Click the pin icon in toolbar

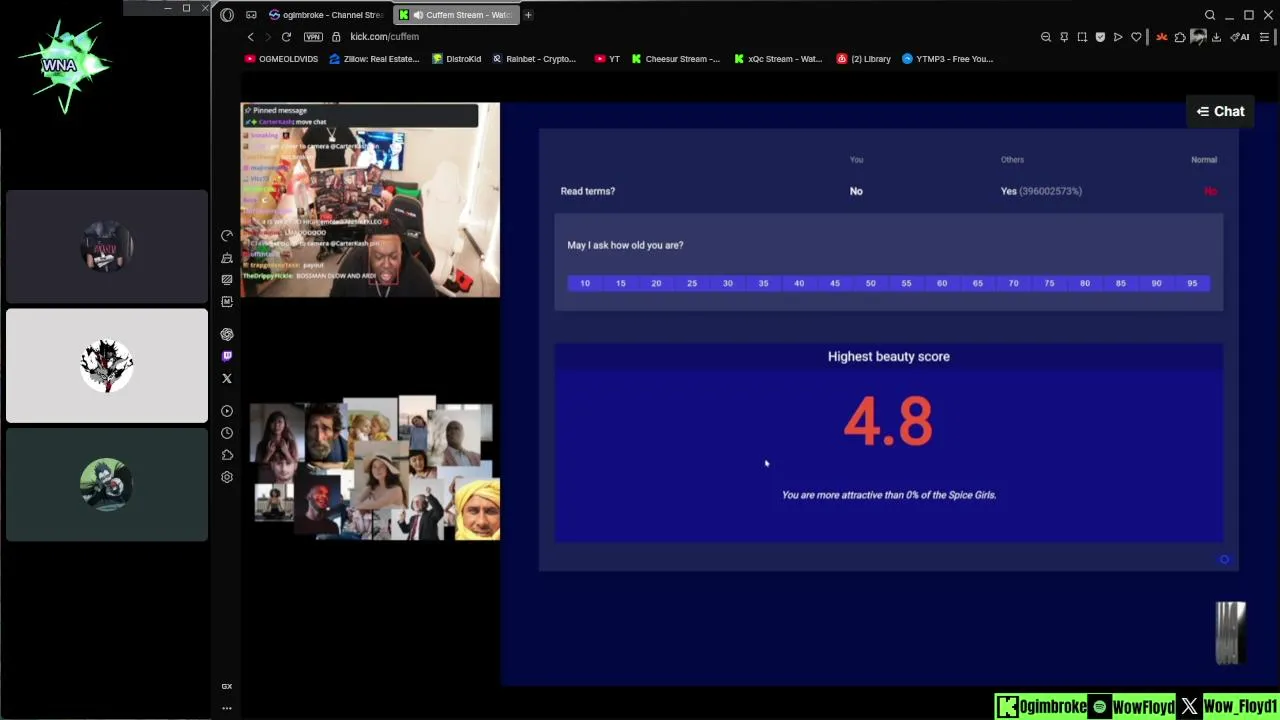[x=1064, y=37]
